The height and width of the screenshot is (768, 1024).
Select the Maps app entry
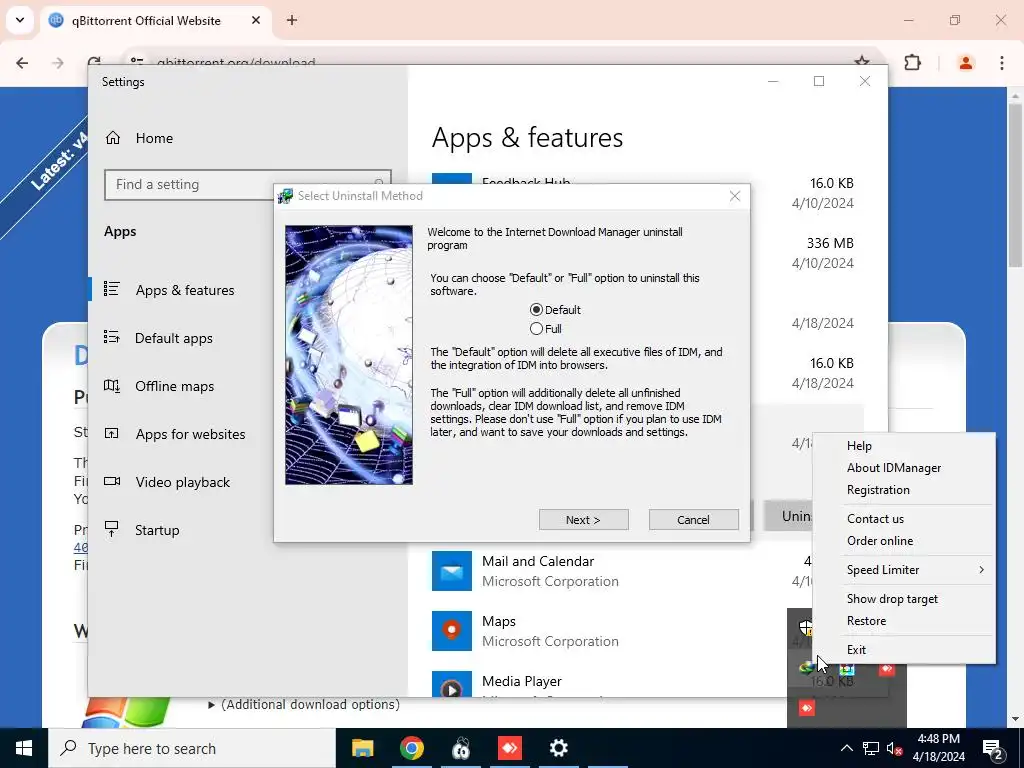click(x=607, y=631)
